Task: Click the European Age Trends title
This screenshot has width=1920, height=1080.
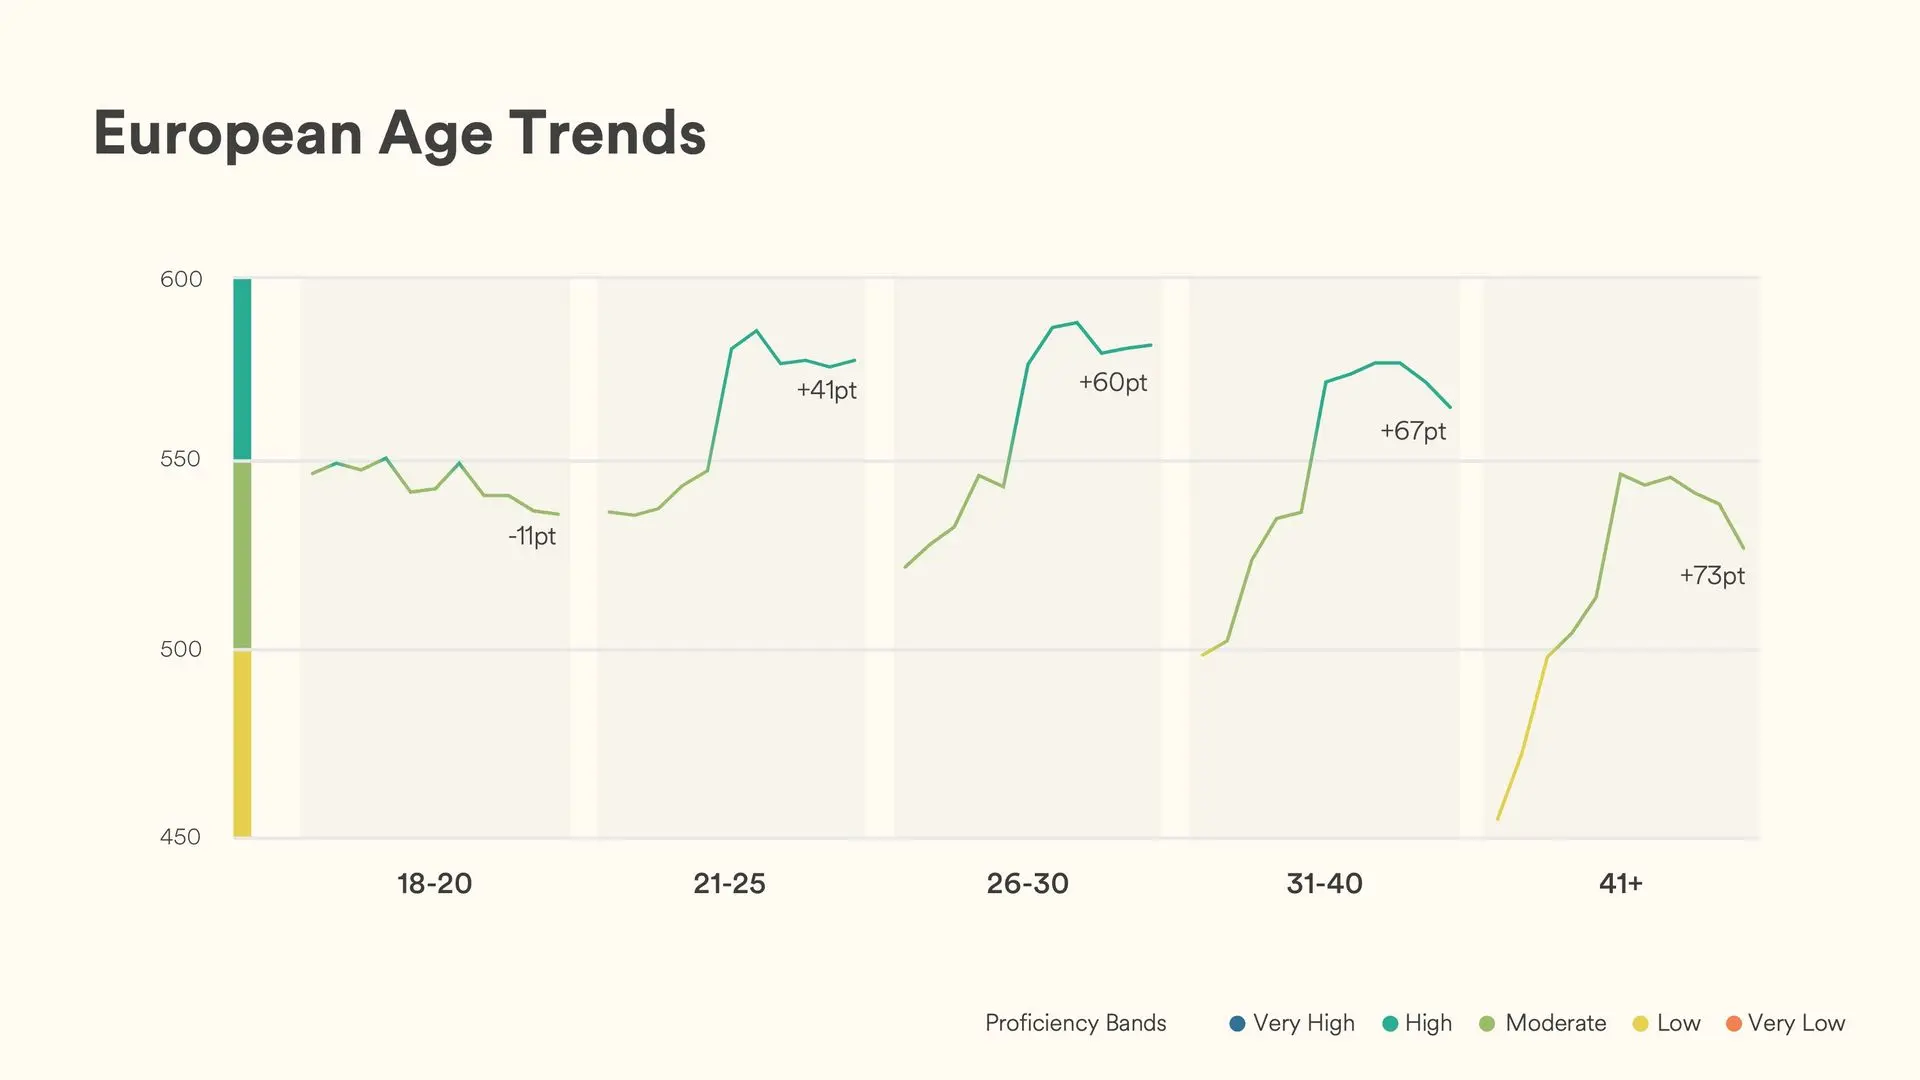Action: pyautogui.click(x=400, y=133)
